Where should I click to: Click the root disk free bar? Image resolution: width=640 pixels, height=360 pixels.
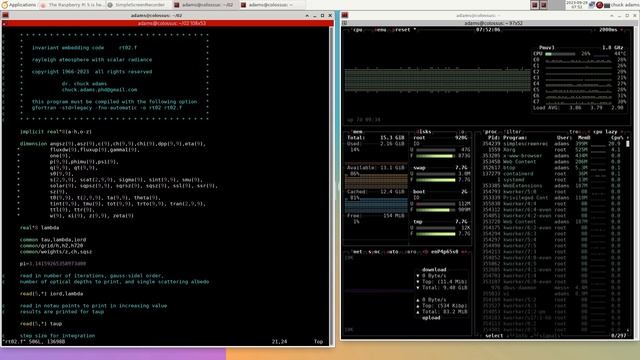436,156
